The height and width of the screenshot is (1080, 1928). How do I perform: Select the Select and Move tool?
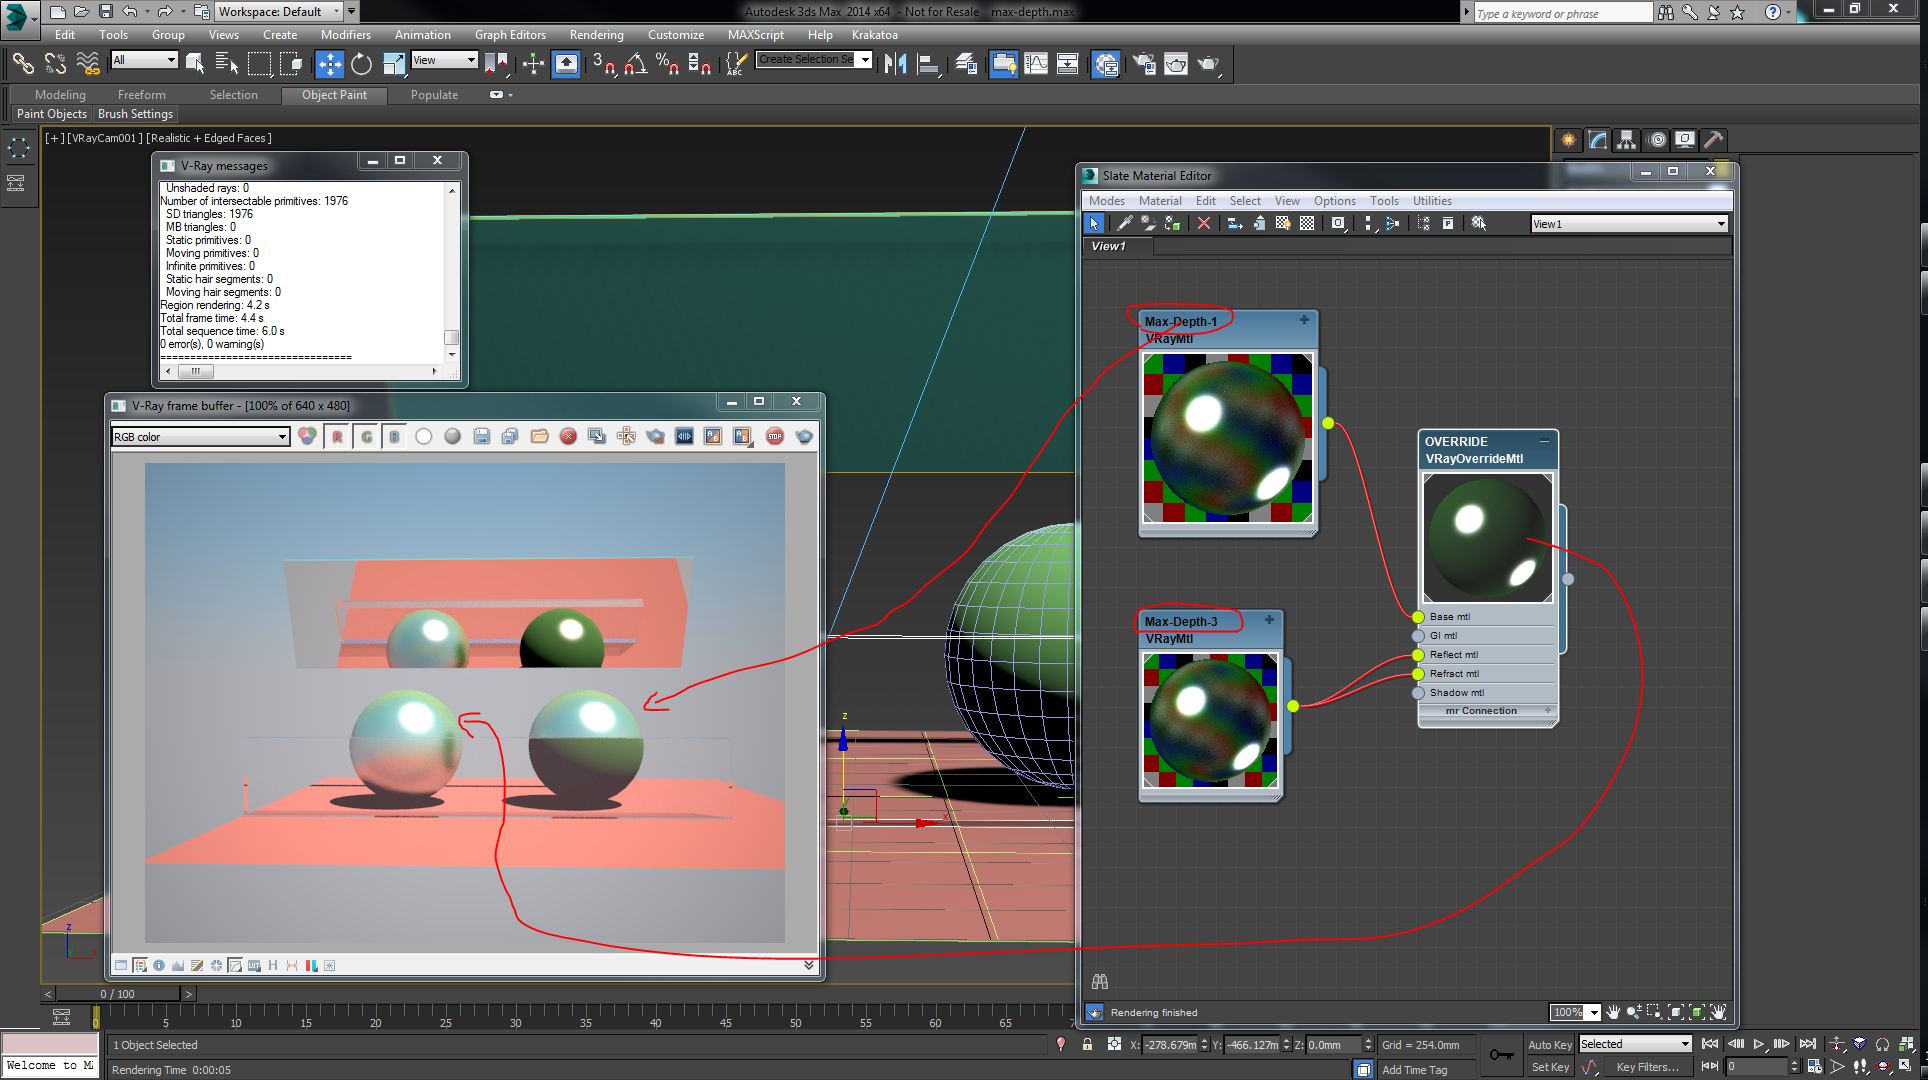coord(329,64)
